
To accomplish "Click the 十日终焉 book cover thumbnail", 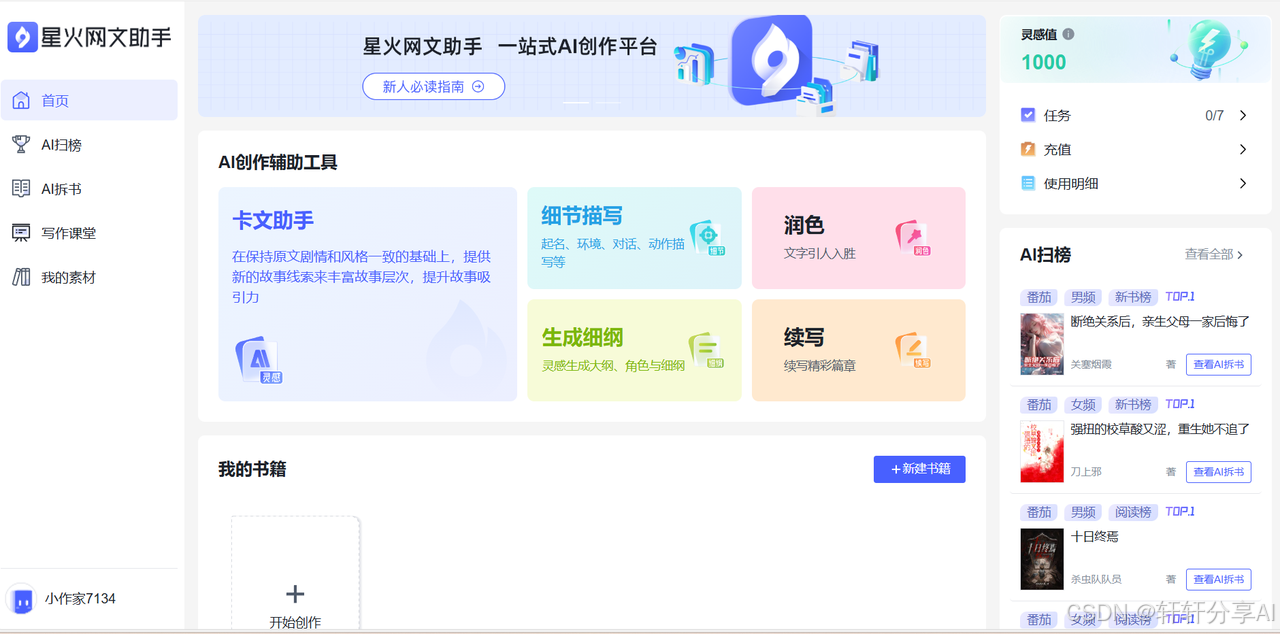I will 1041,559.
